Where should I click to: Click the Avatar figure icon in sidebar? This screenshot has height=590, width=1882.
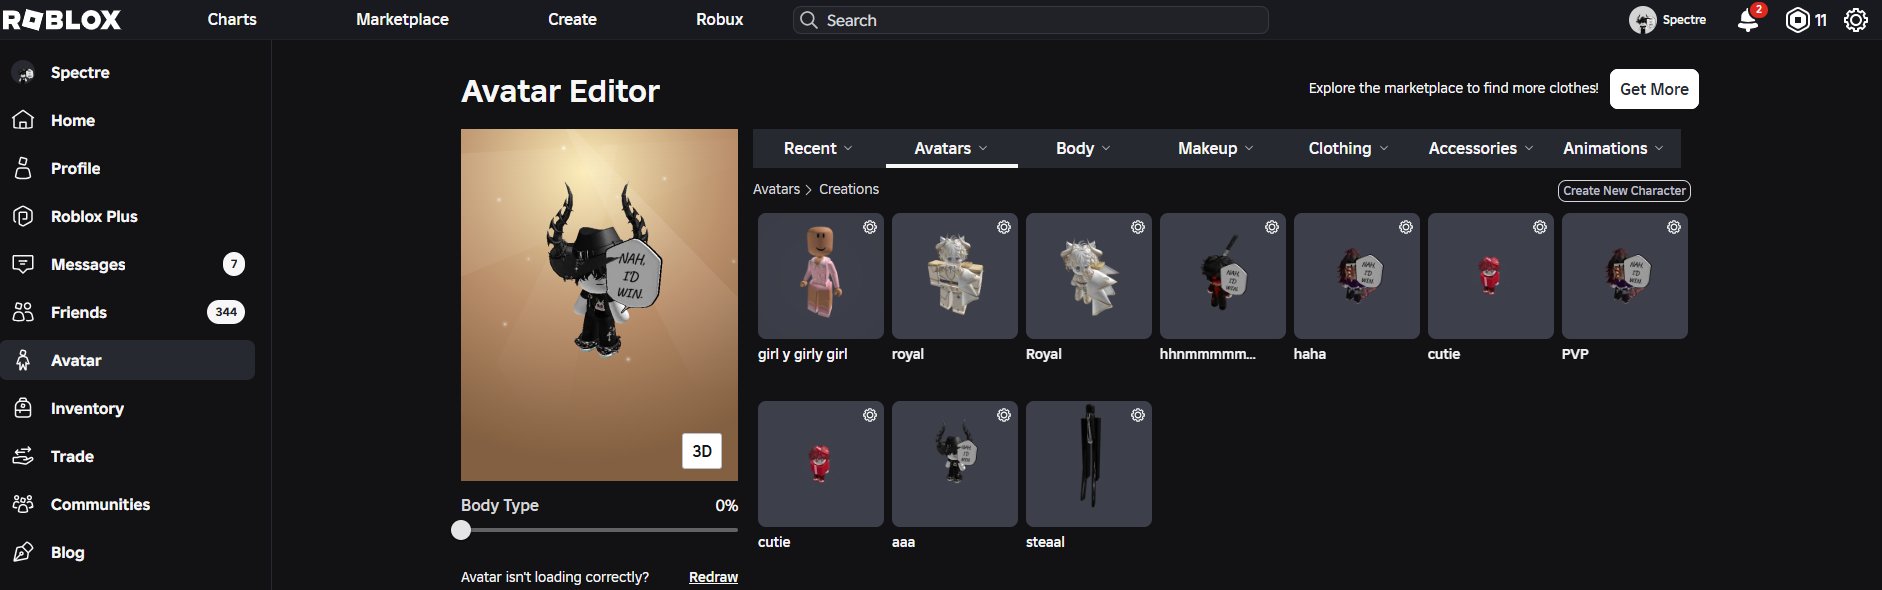[23, 360]
